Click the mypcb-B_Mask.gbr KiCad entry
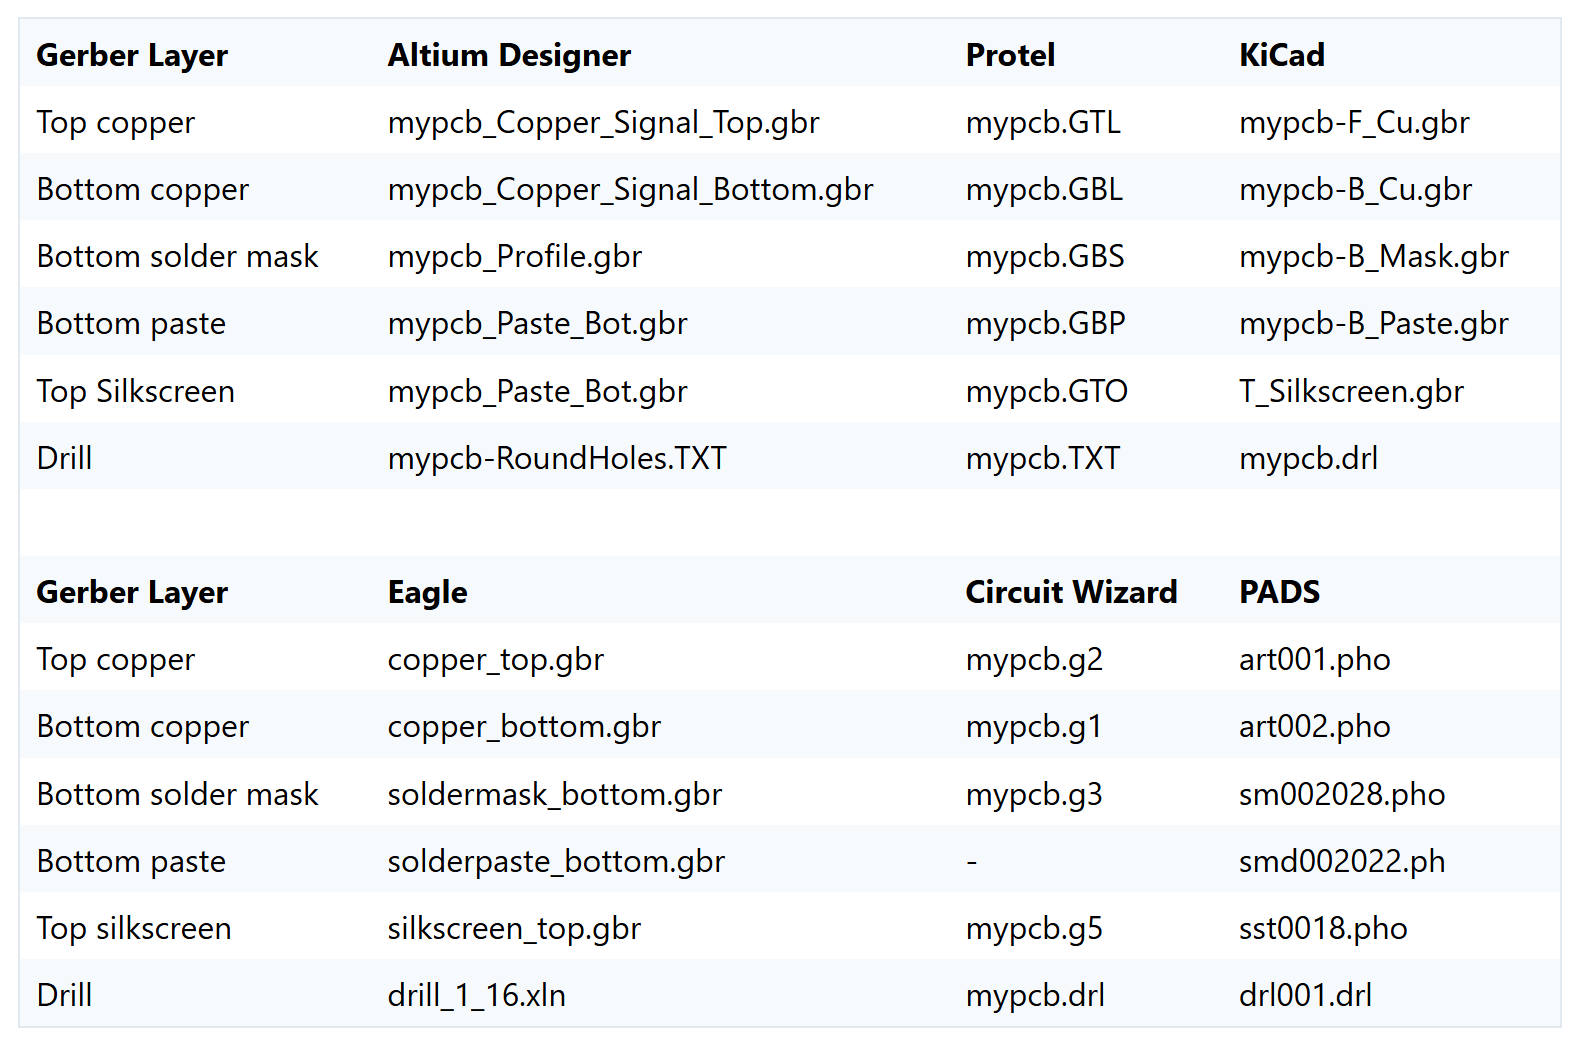Screen dimensions: 1582x1054 [1373, 256]
